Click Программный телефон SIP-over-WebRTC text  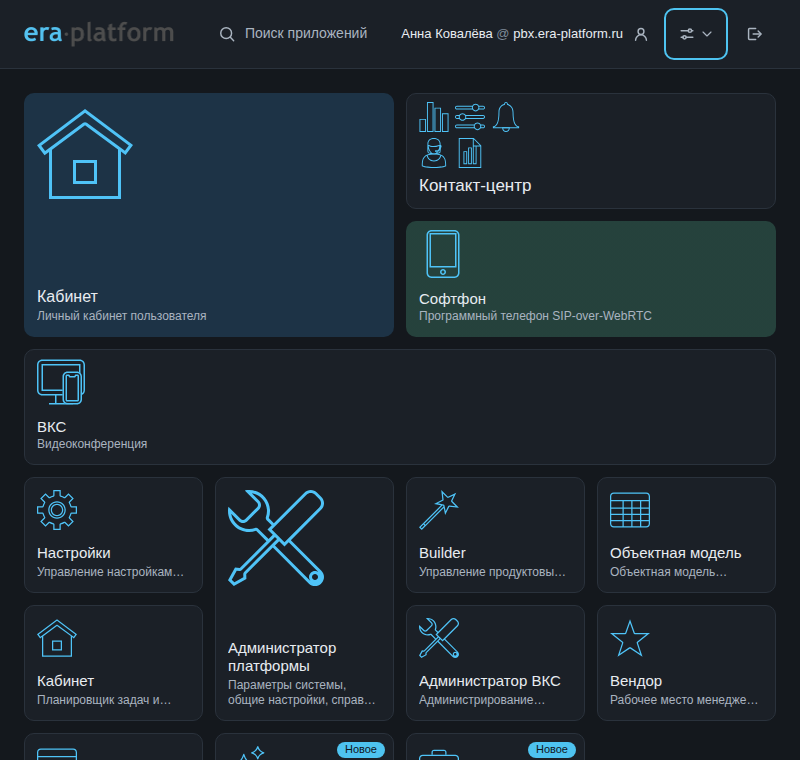point(535,316)
